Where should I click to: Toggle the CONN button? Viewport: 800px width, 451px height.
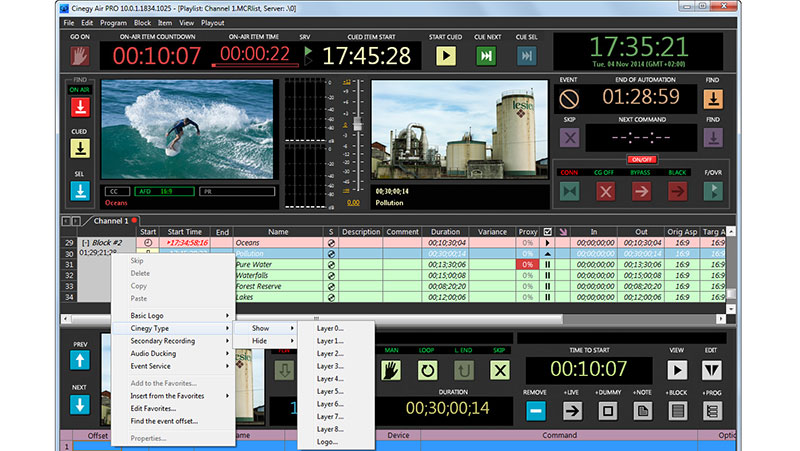569,191
